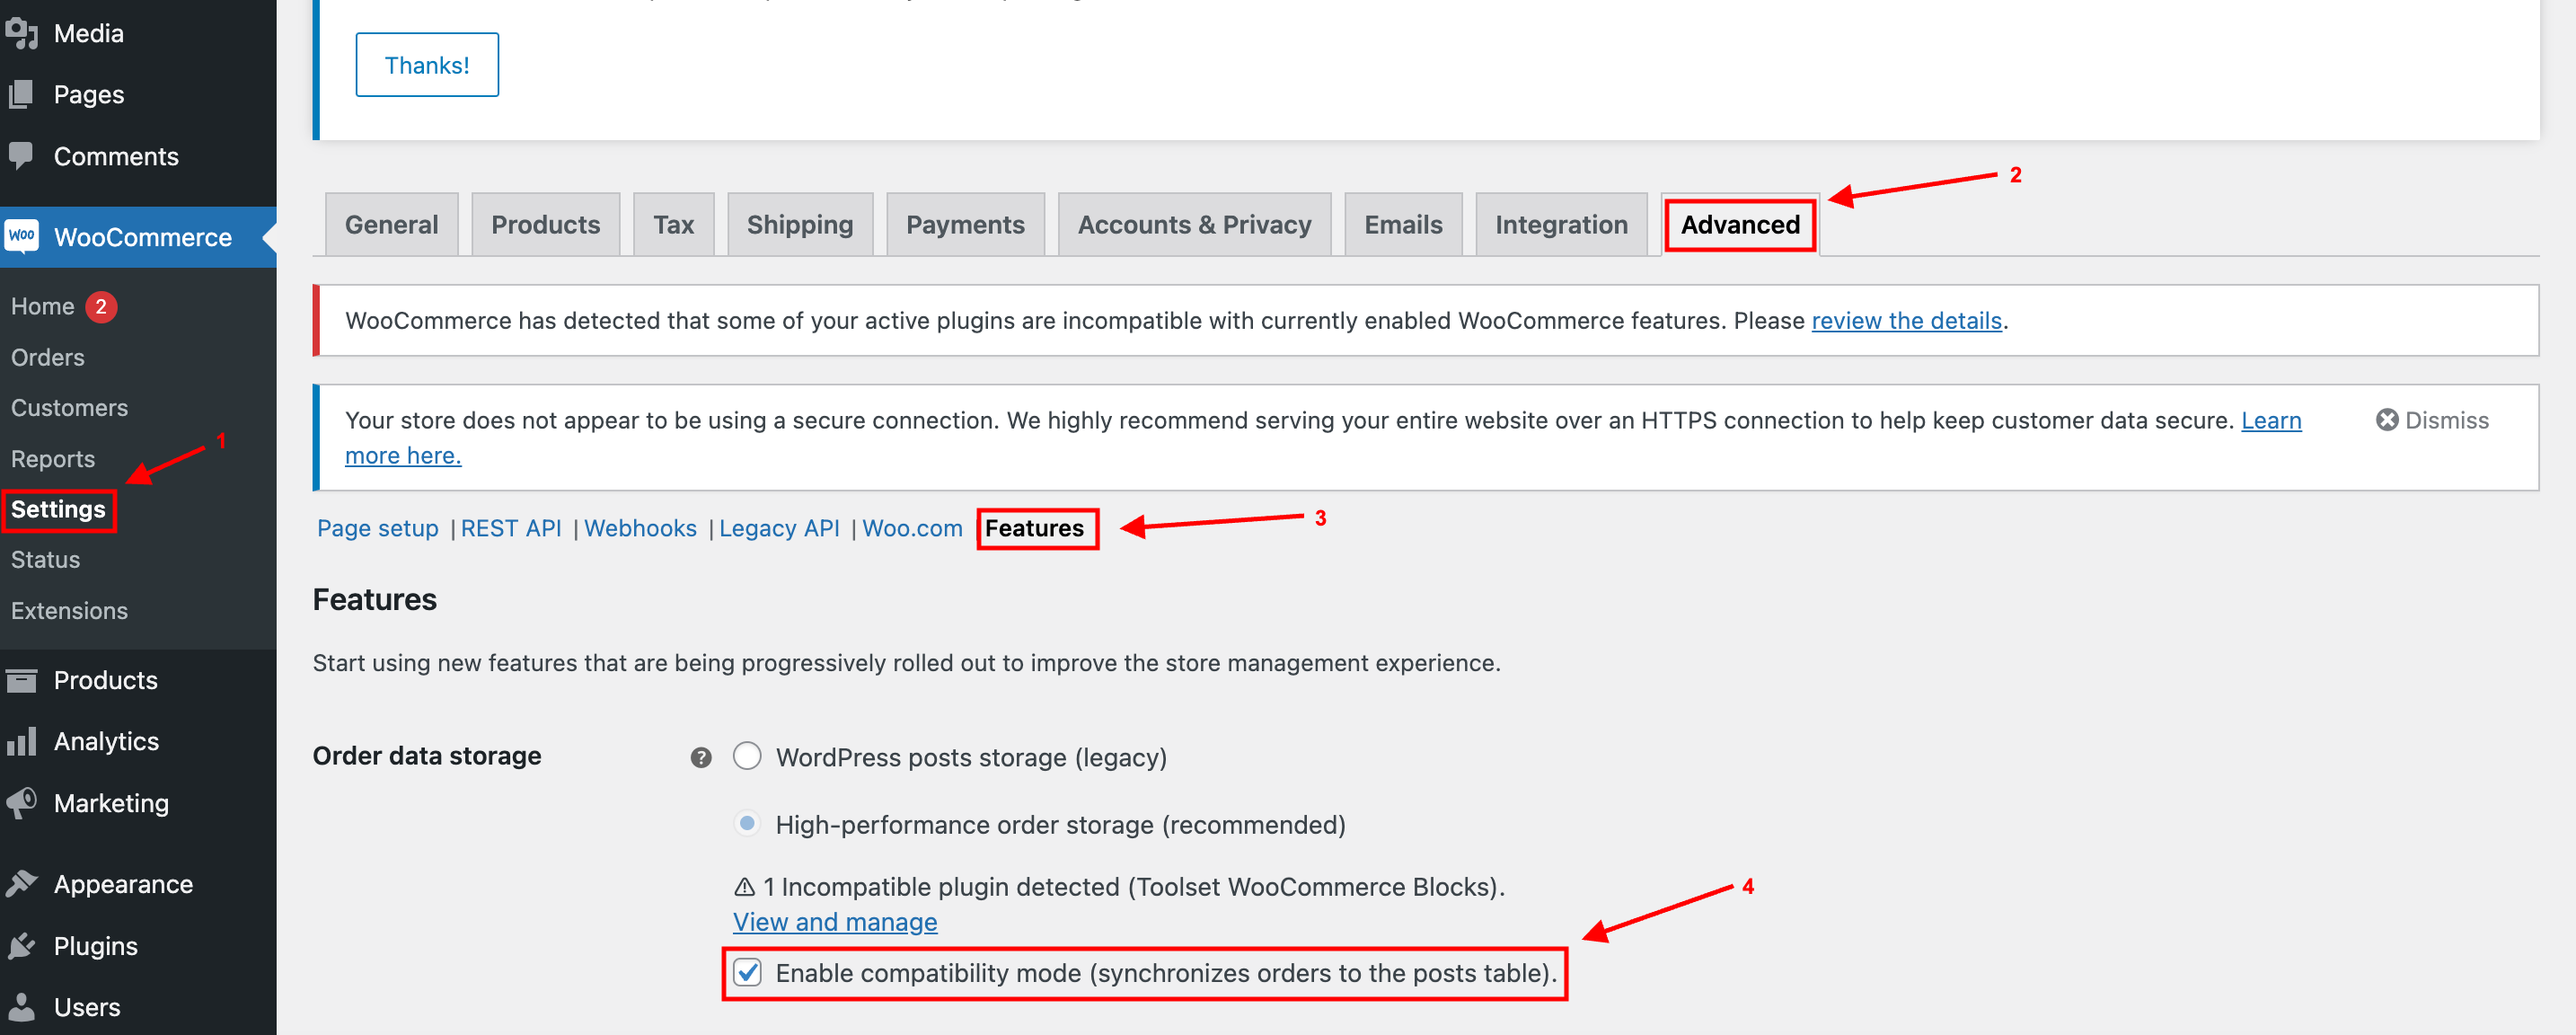Open the Customers submenu item
The width and height of the screenshot is (2576, 1035).
tap(69, 408)
